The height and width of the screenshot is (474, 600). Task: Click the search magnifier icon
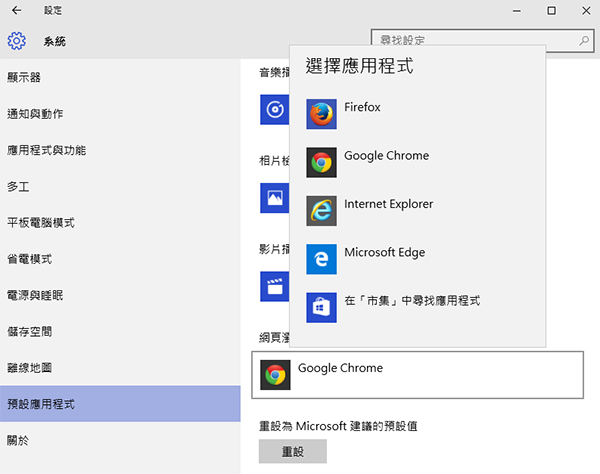[584, 40]
